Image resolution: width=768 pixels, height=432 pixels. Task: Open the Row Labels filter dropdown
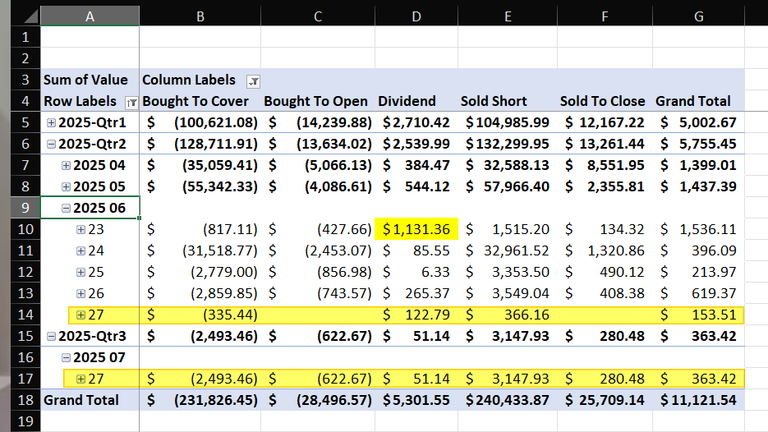(x=131, y=102)
